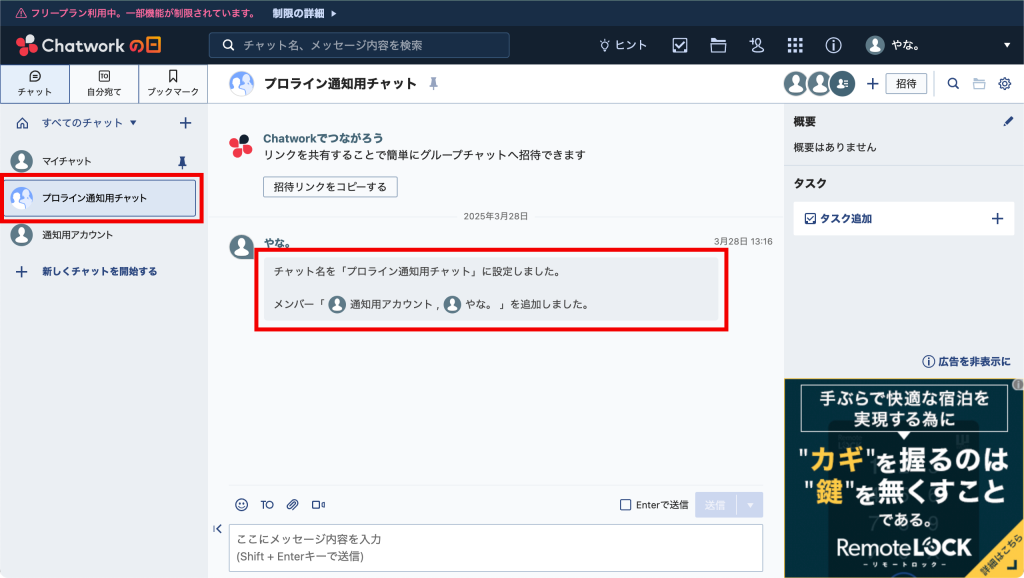Open the contacts add-person icon in top bar
Image resolution: width=1024 pixels, height=578 pixels.
(x=757, y=45)
